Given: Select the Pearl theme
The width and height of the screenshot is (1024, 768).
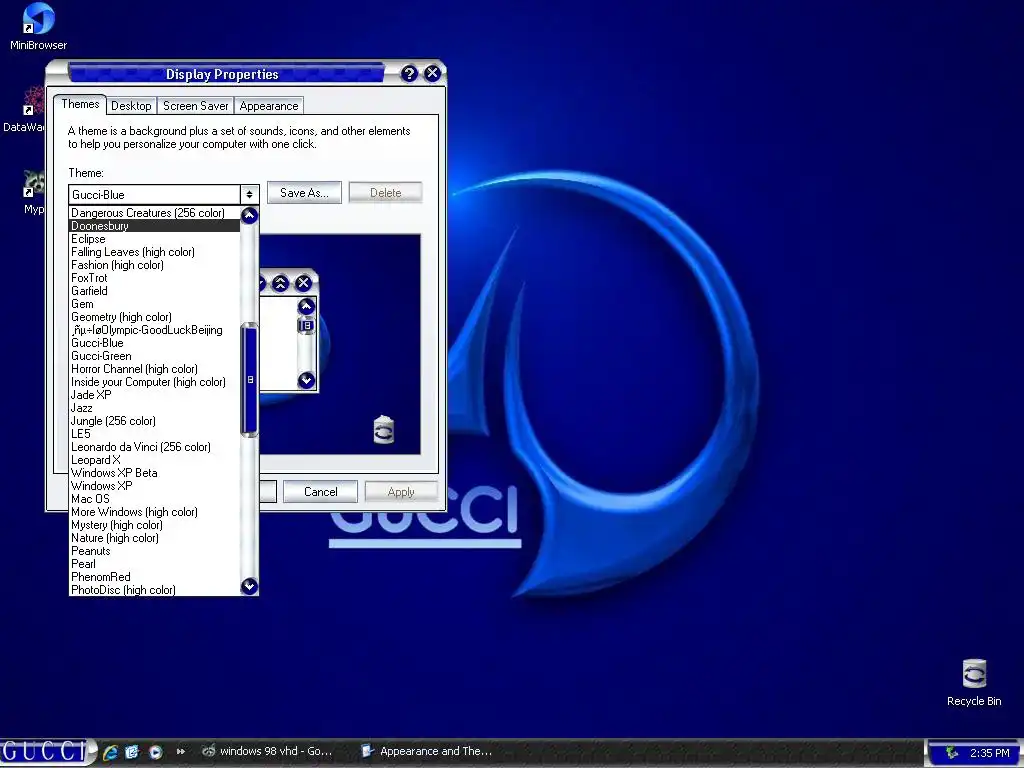Looking at the screenshot, I should (155, 564).
